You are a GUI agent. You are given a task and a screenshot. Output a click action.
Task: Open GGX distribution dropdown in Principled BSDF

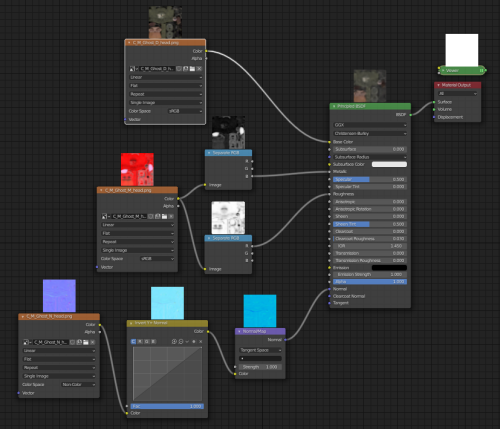click(x=370, y=125)
